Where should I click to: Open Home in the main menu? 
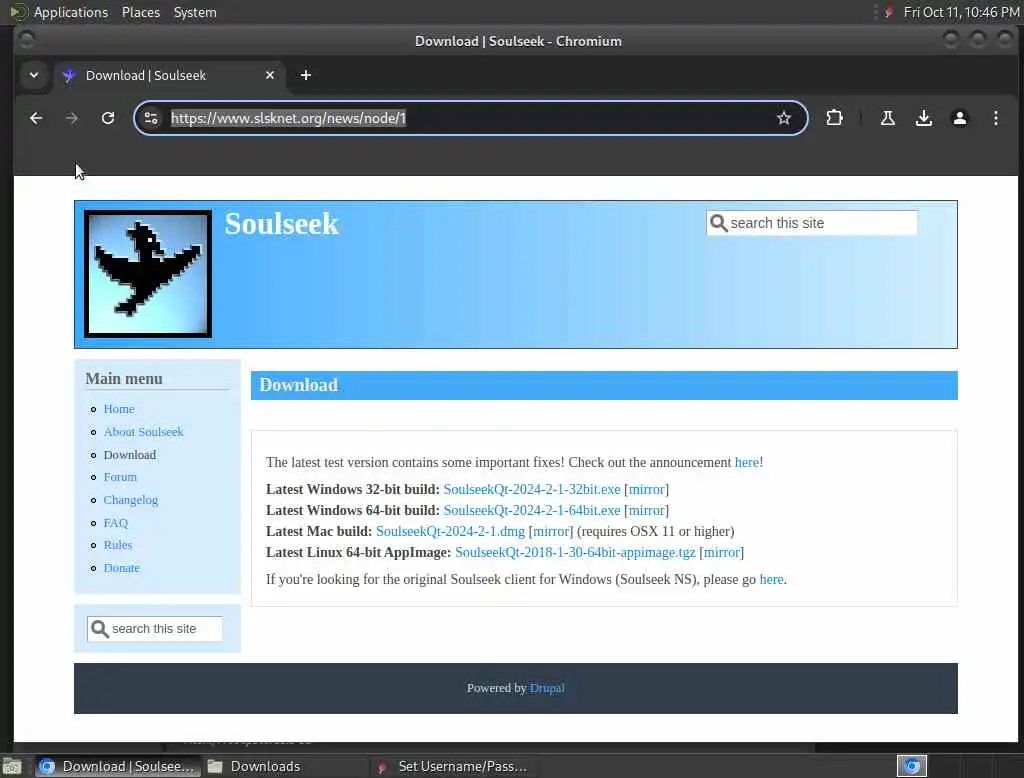[x=119, y=409]
